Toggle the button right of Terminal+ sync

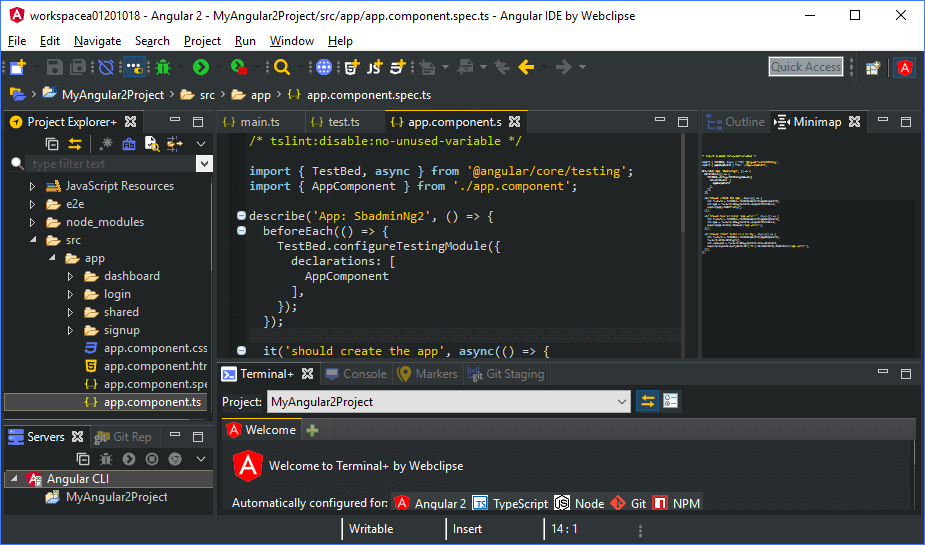click(671, 401)
